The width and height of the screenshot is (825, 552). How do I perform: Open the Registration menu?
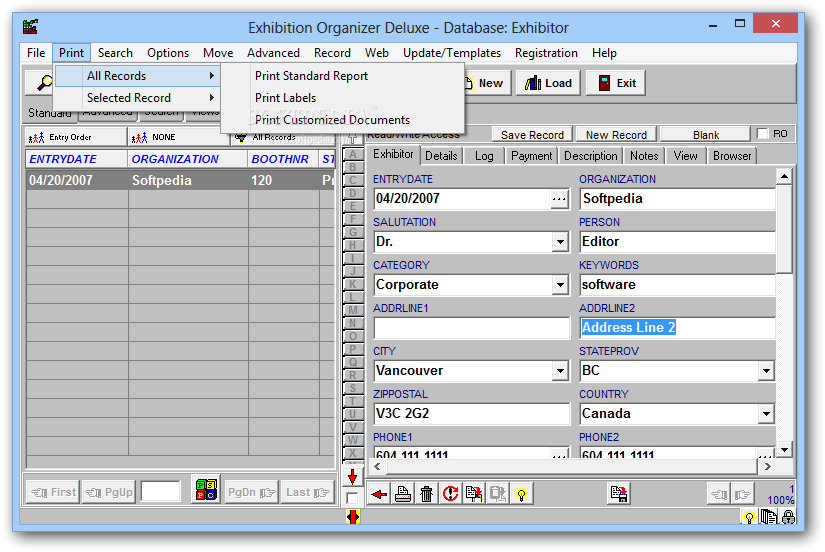click(x=546, y=53)
